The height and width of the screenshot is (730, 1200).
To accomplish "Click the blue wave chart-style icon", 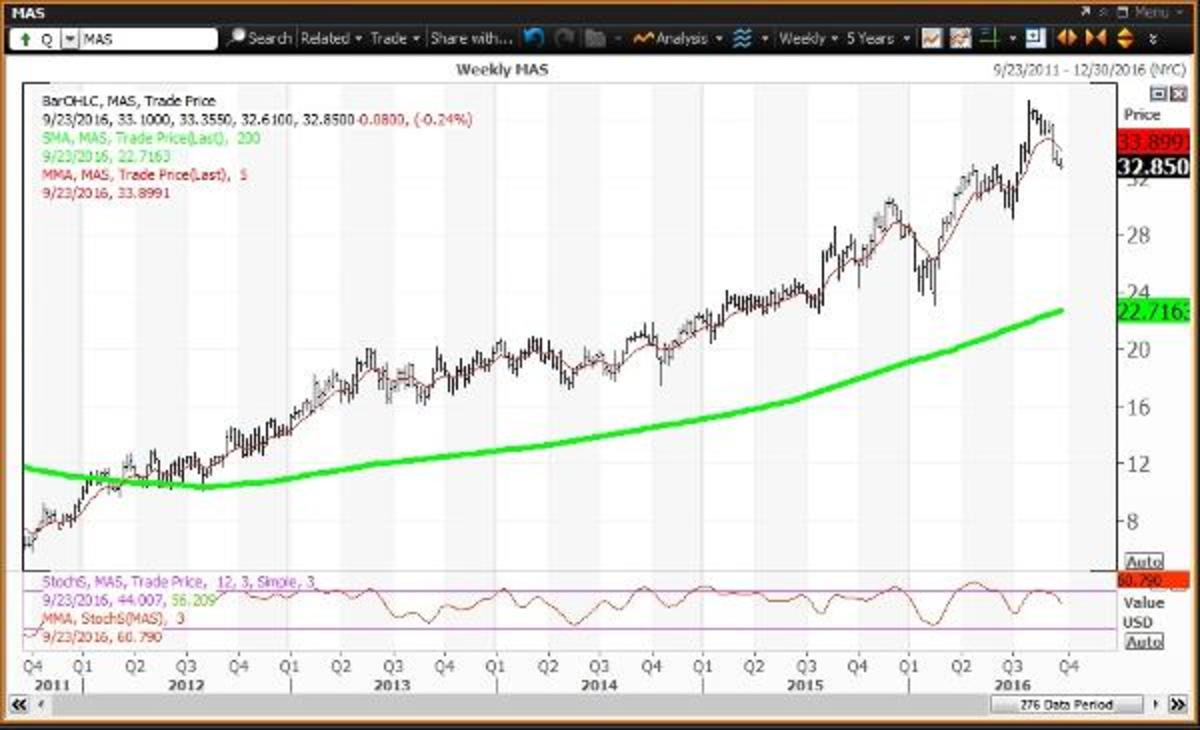I will tap(742, 38).
